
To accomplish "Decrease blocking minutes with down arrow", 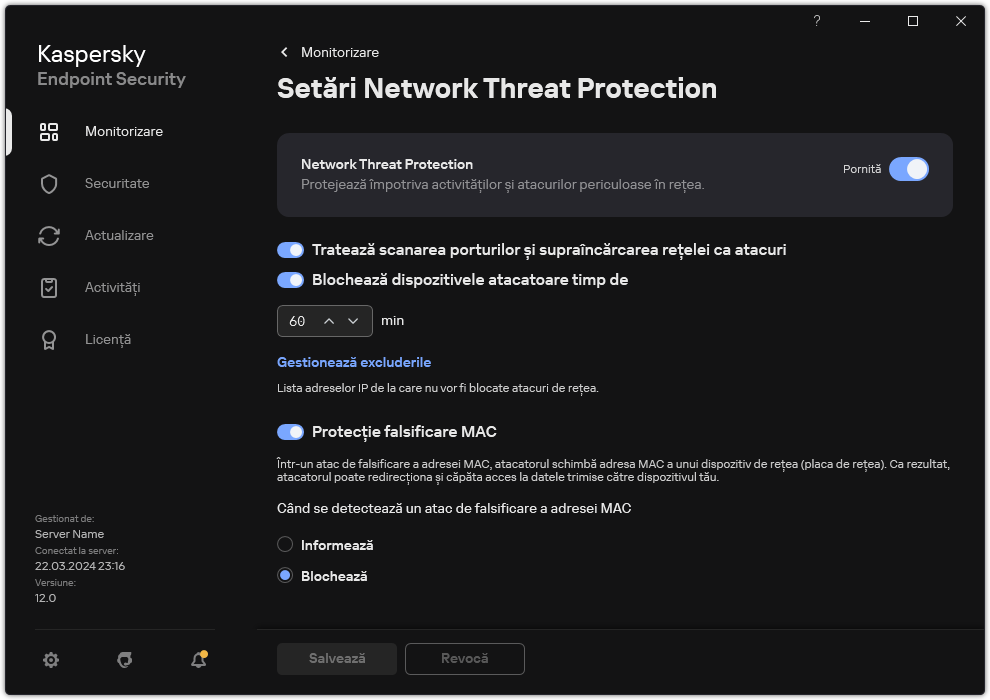I will [353, 320].
